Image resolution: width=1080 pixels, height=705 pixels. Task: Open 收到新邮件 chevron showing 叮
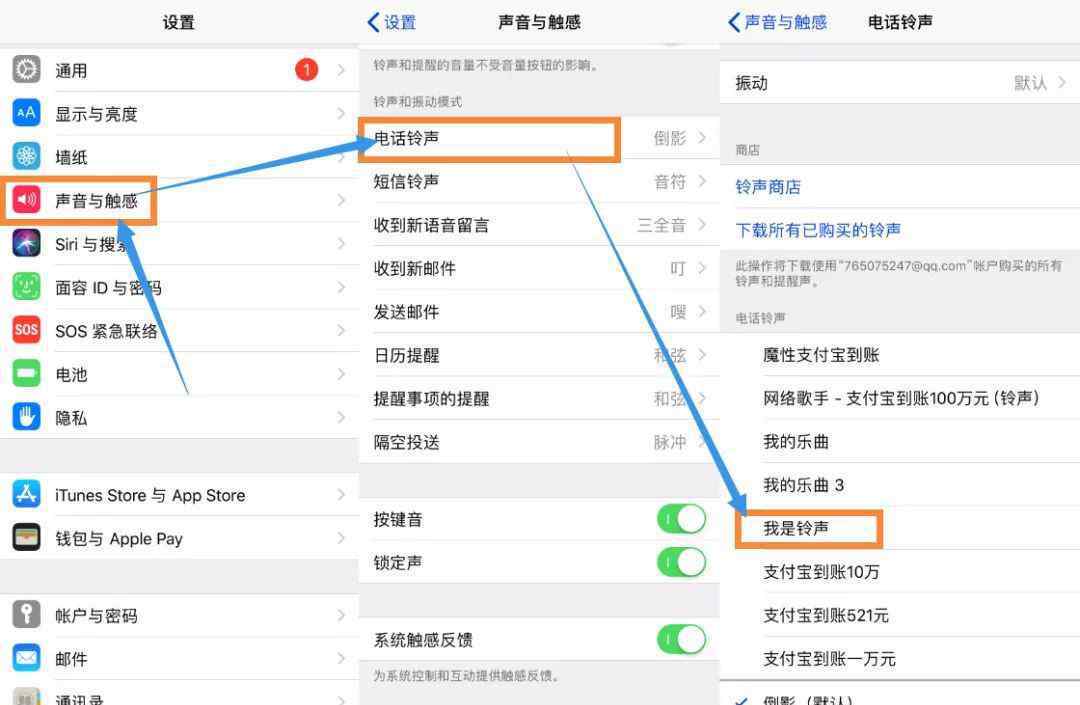coord(702,268)
